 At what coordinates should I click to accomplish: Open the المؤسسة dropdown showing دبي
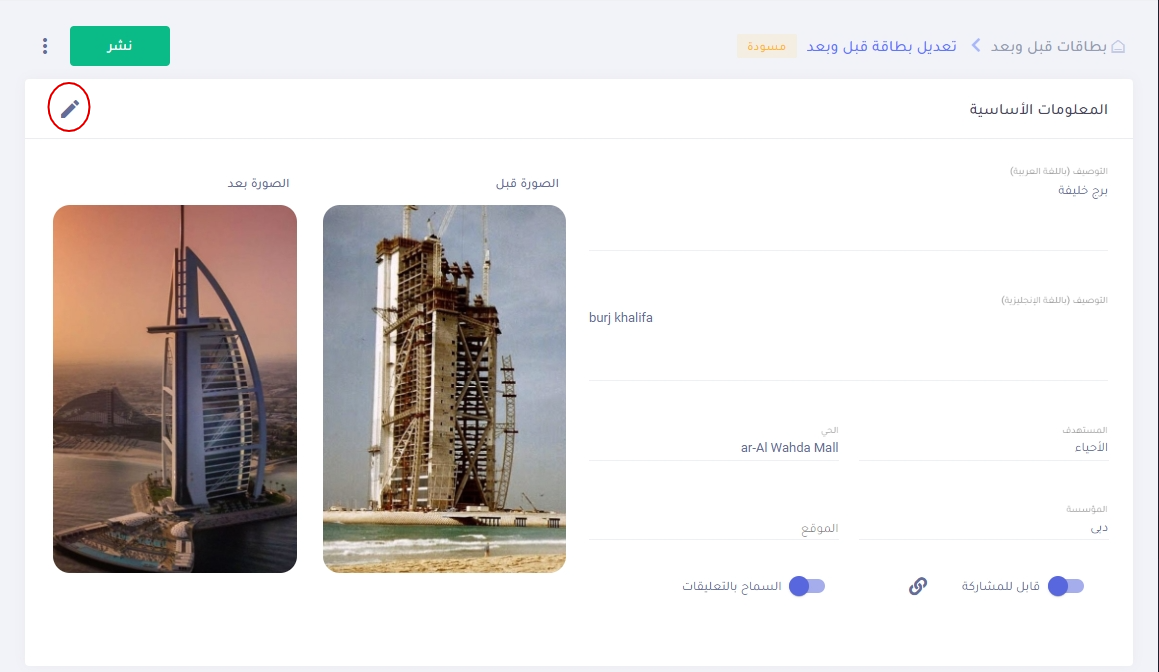pyautogui.click(x=983, y=527)
